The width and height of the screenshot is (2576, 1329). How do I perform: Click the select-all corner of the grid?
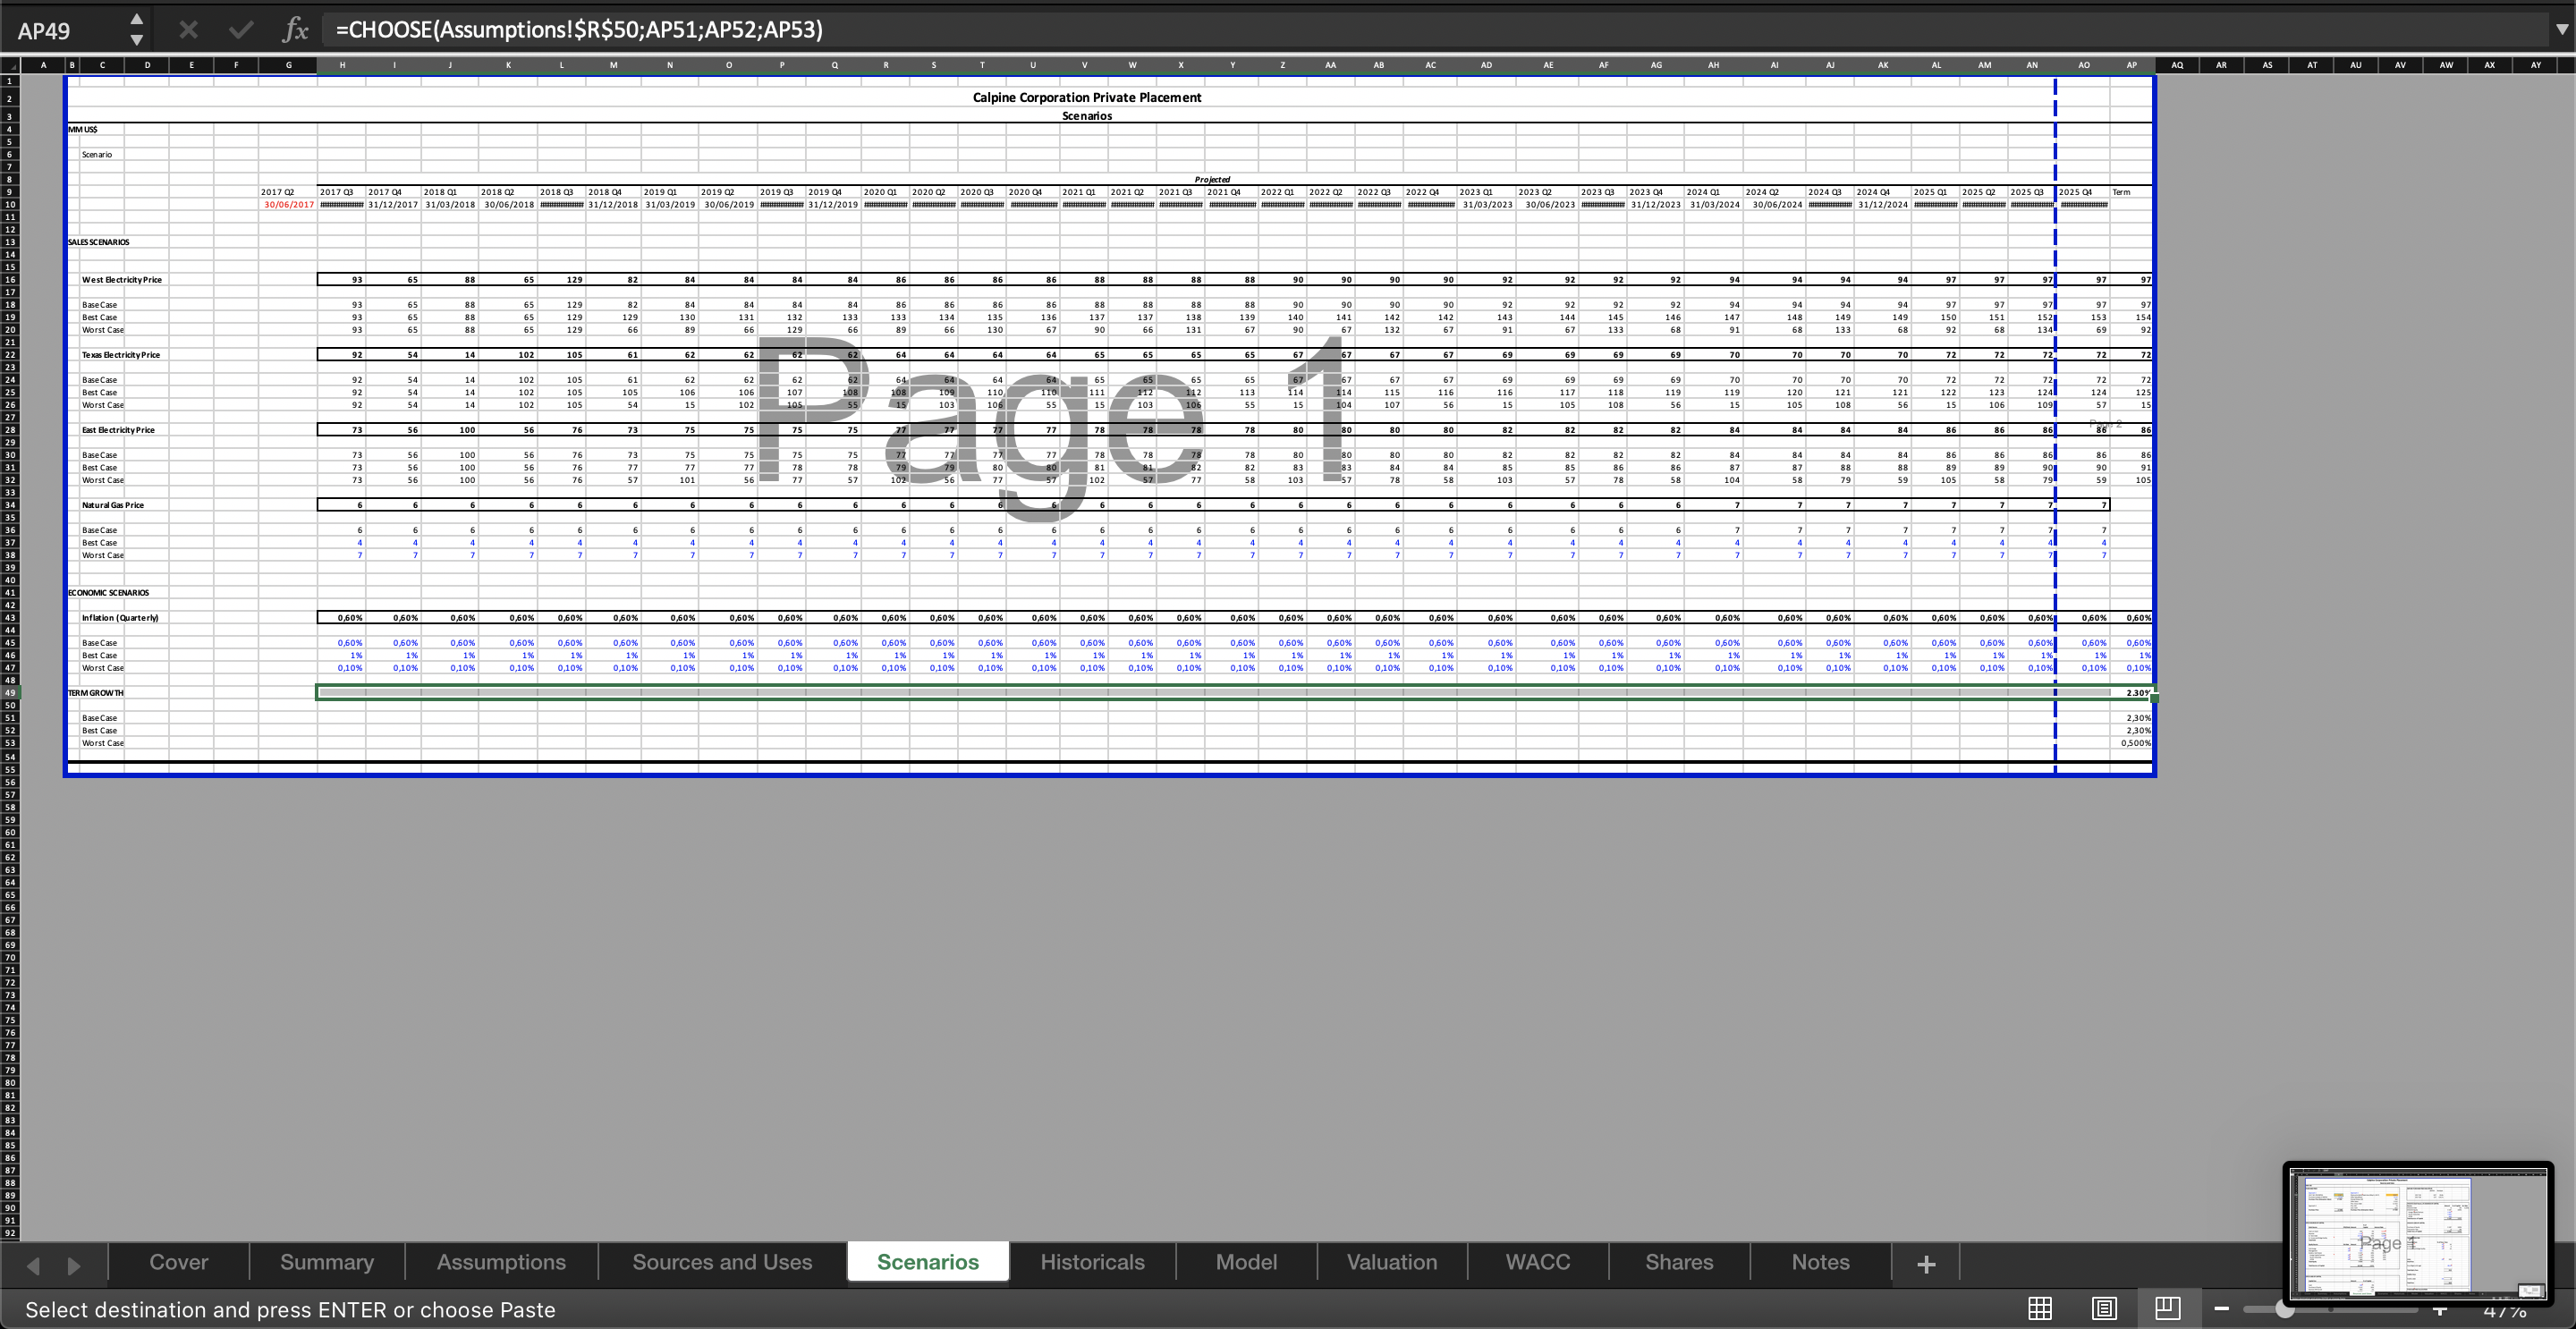[x=10, y=65]
